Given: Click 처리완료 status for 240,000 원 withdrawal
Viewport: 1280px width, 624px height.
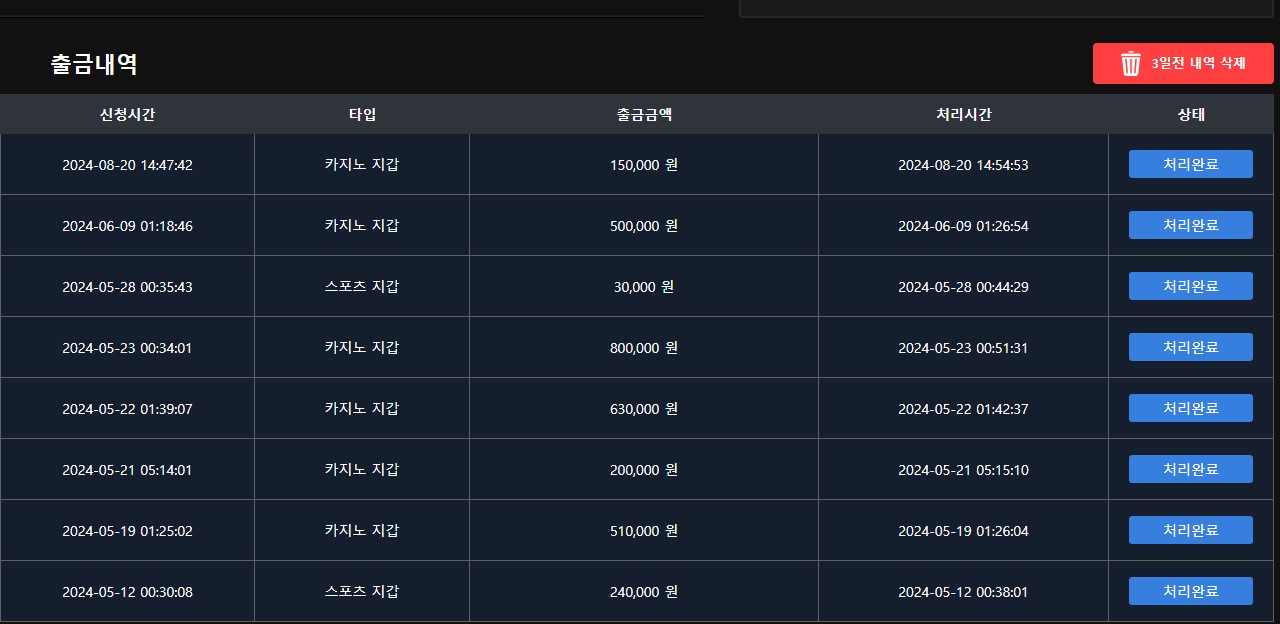Looking at the screenshot, I should (1190, 591).
